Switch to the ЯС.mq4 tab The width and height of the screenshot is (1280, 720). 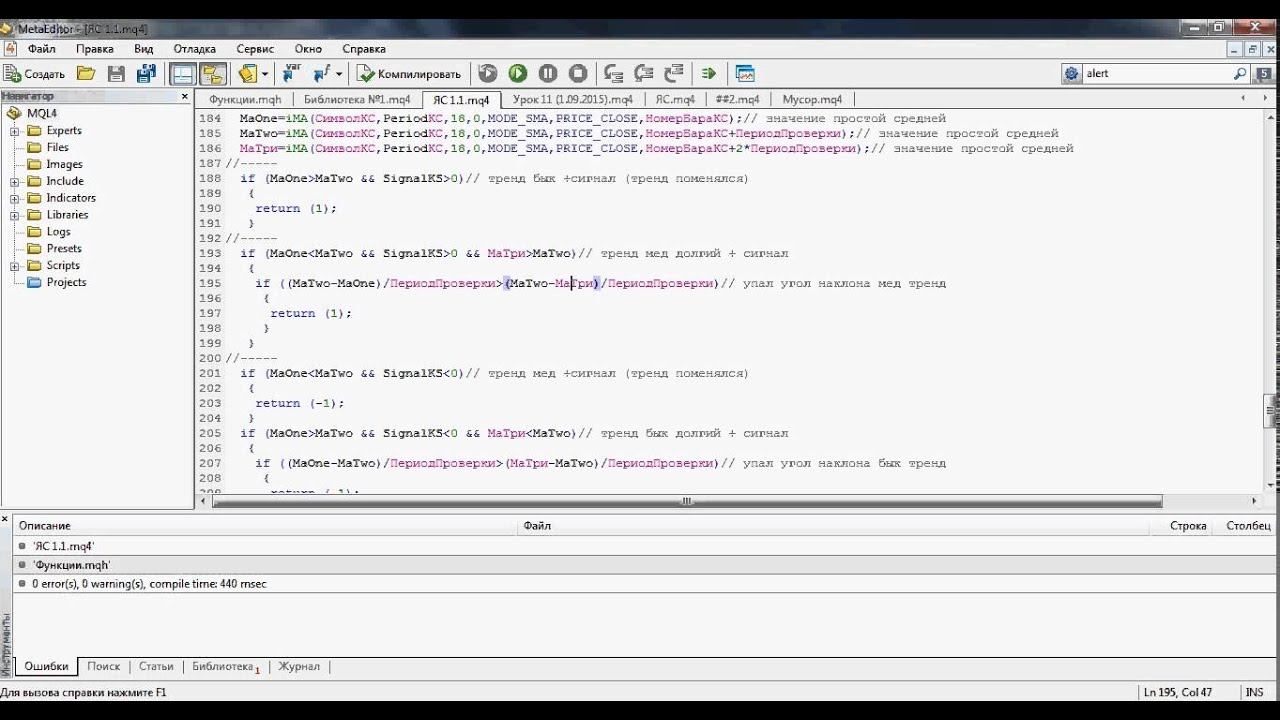tap(675, 100)
